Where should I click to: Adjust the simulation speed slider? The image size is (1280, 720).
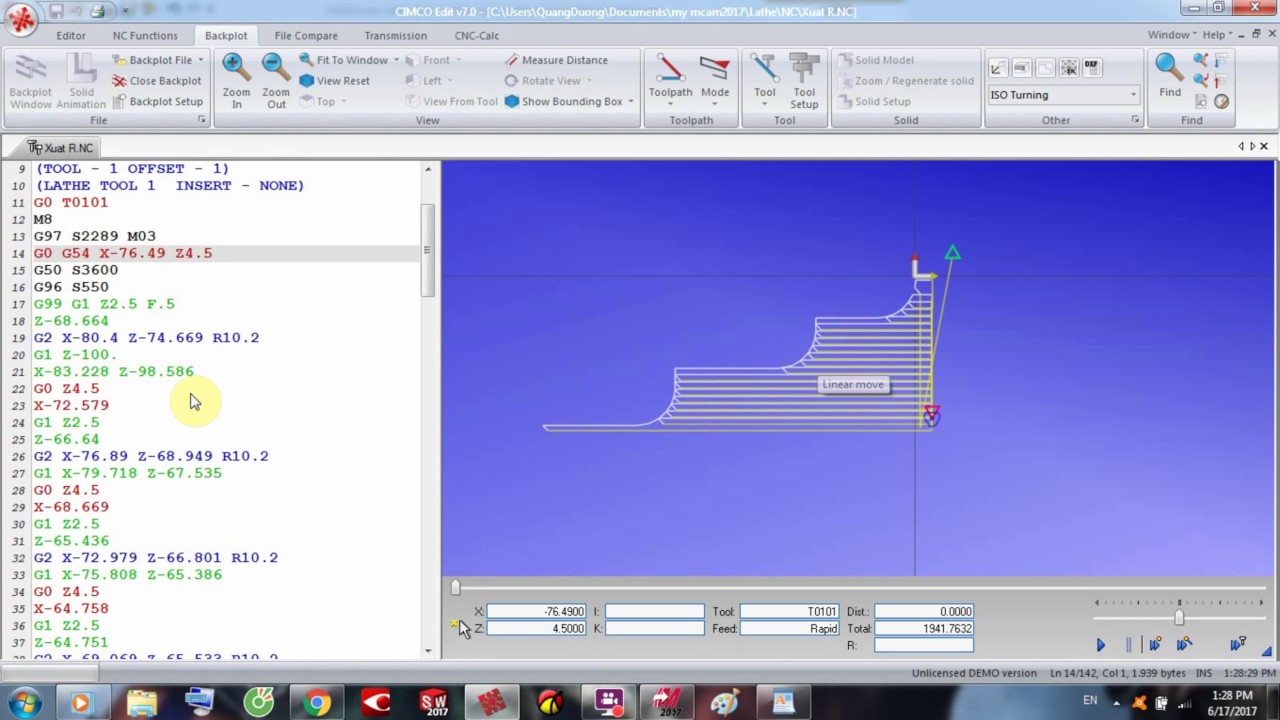click(x=1179, y=618)
